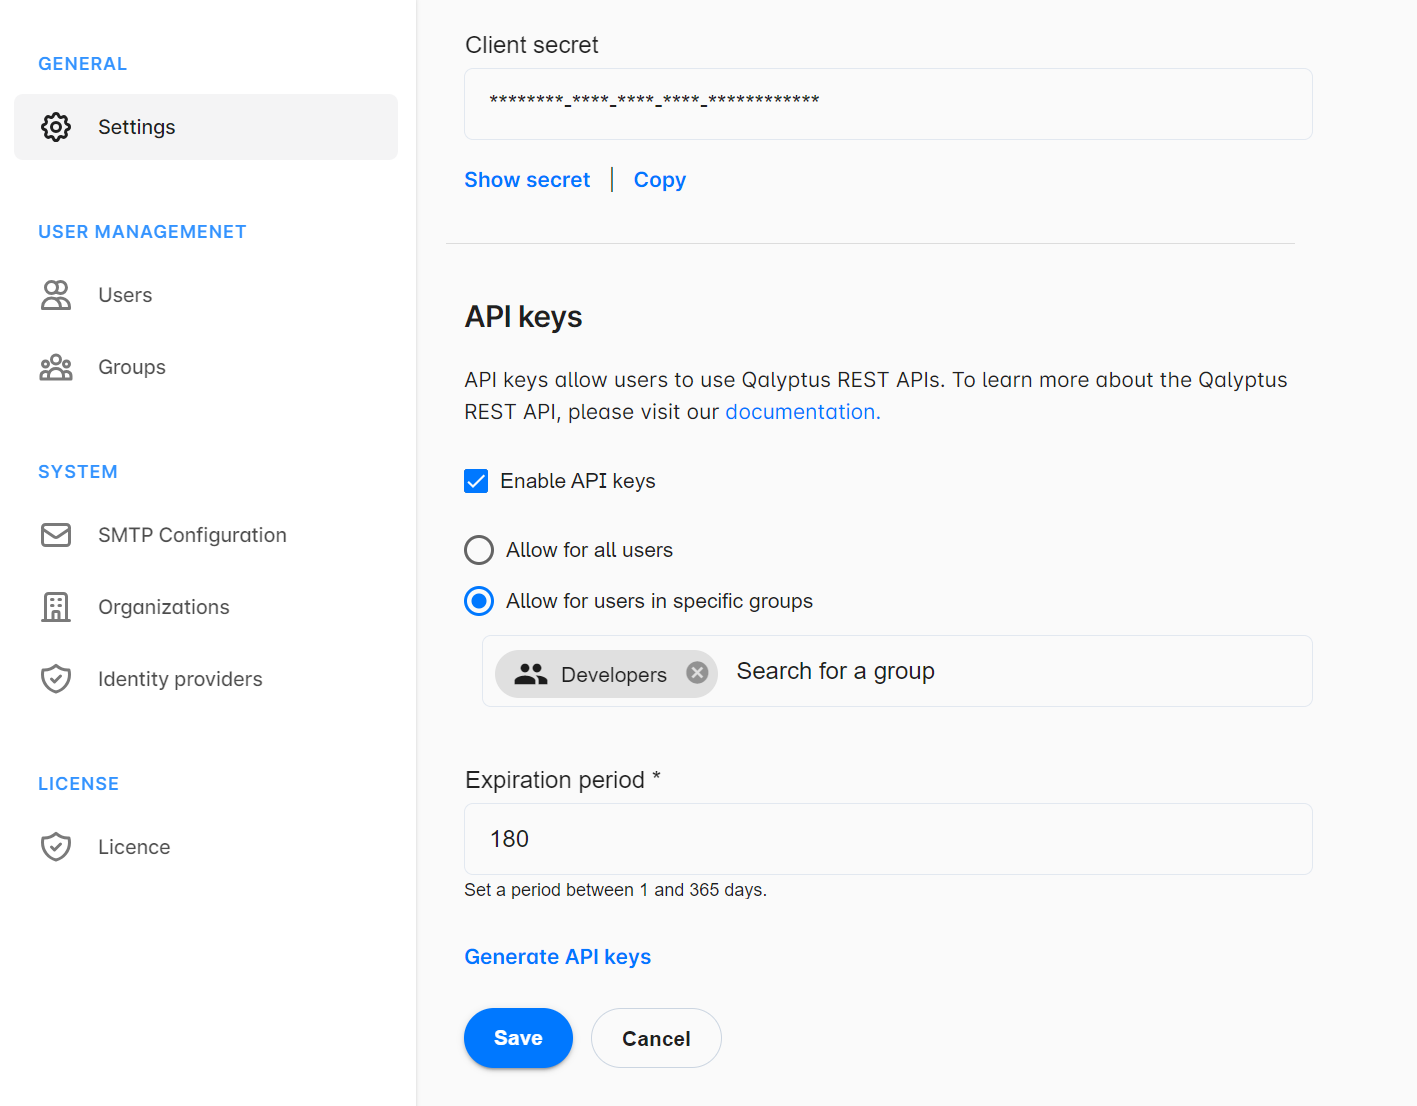The width and height of the screenshot is (1417, 1106).
Task: Disable the Enable API keys checkbox
Action: [477, 481]
